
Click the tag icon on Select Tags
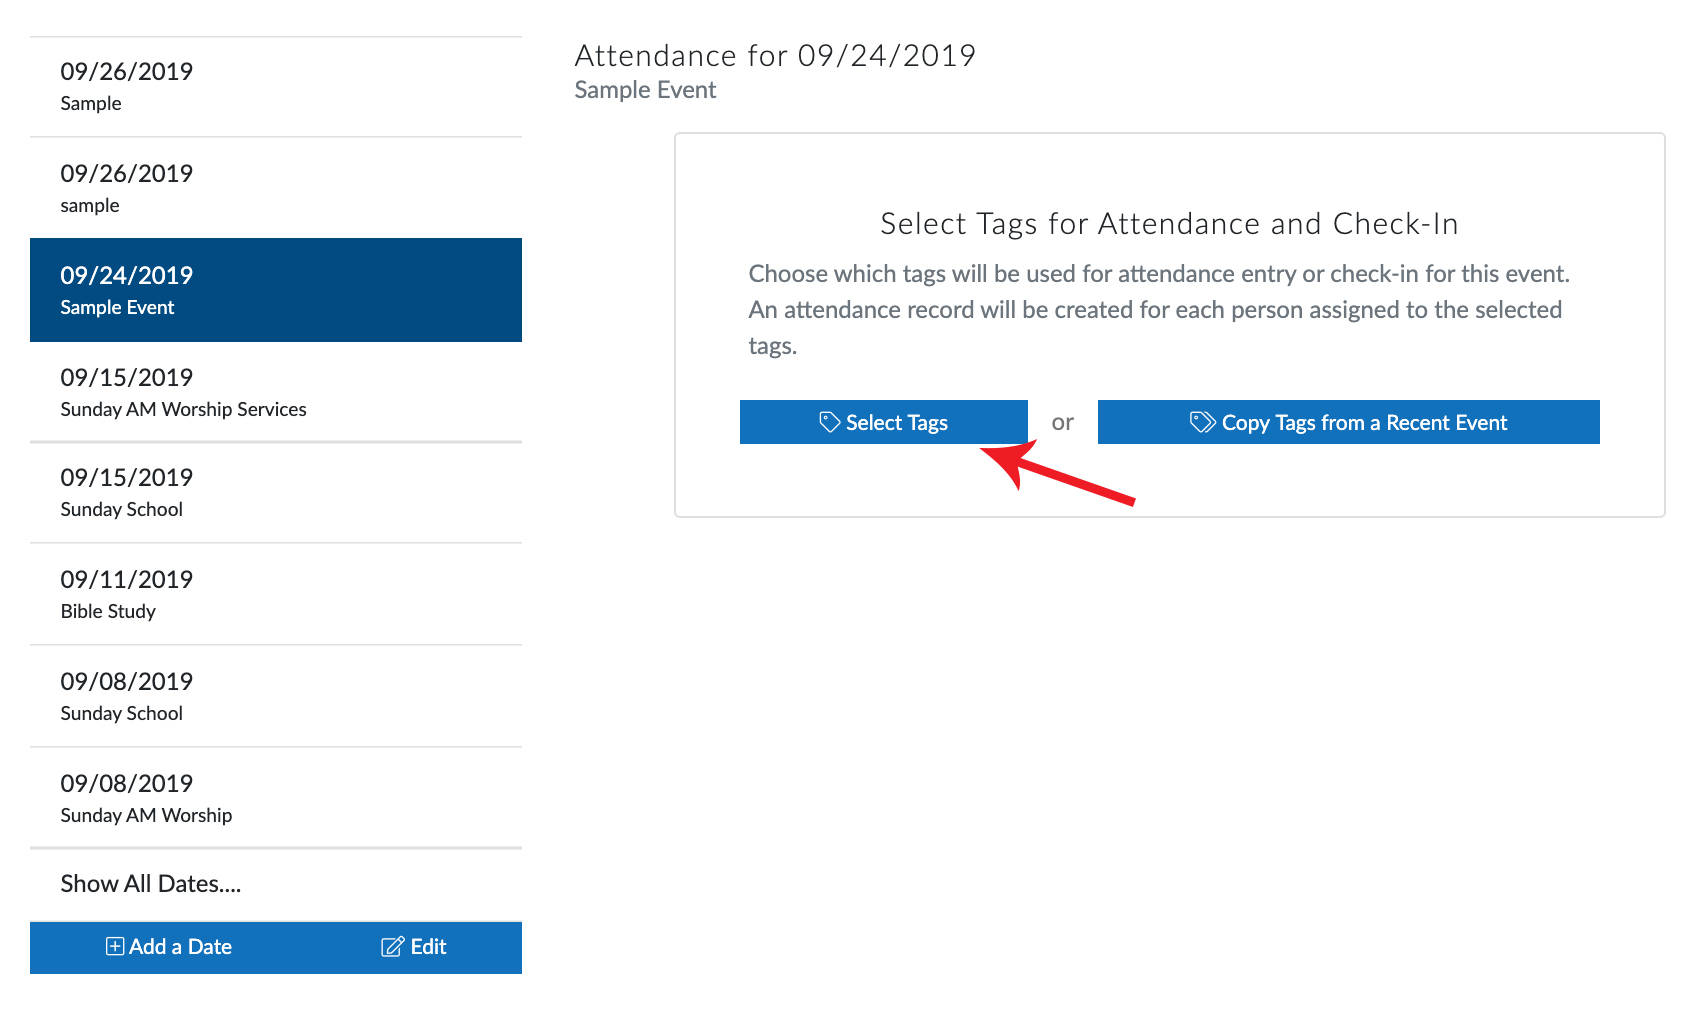[828, 421]
